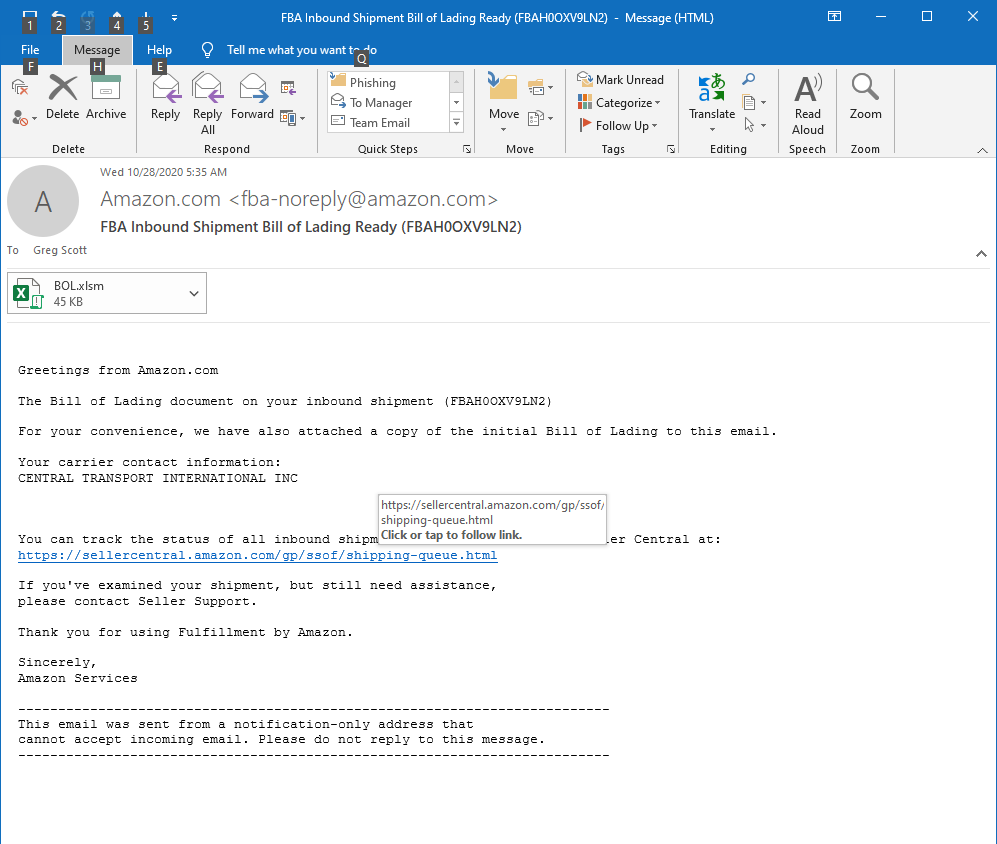Click the Quick Steps gallery down arrow
This screenshot has width=997, height=844.
[x=457, y=102]
